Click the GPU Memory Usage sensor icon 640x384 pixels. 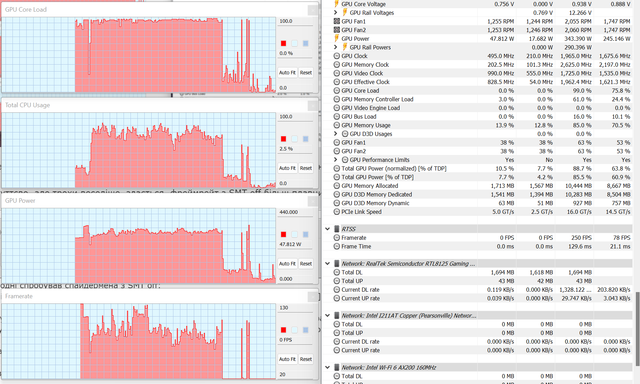tap(337, 125)
